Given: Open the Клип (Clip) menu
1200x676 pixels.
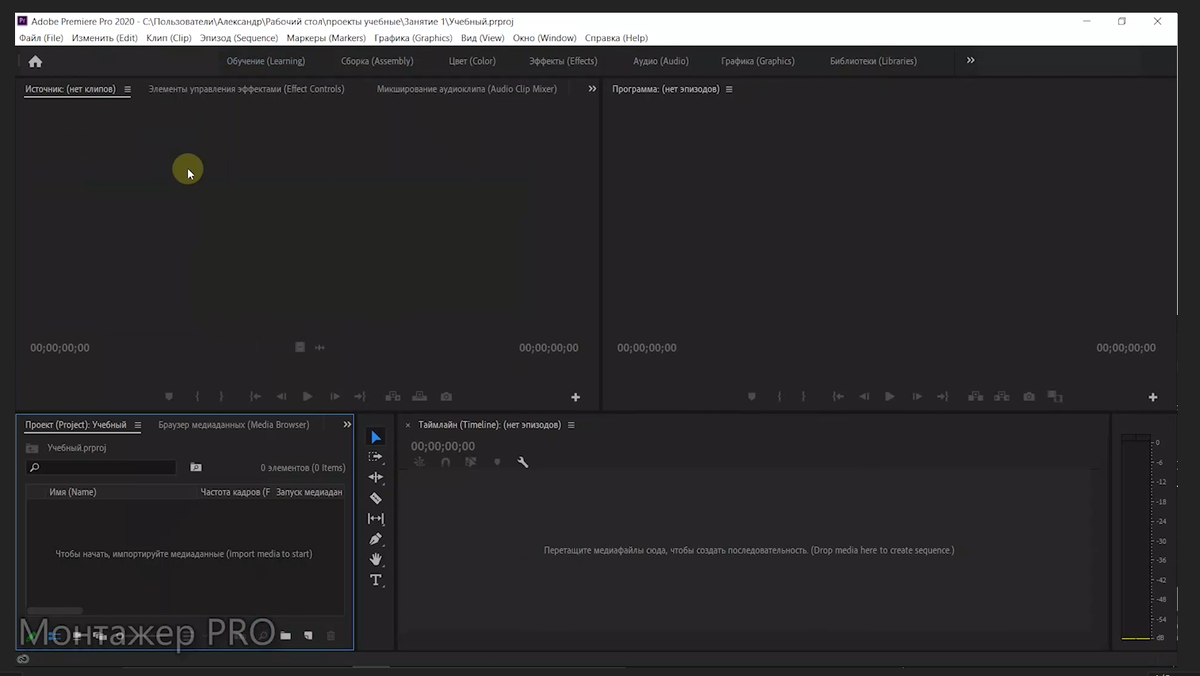Looking at the screenshot, I should pos(169,38).
